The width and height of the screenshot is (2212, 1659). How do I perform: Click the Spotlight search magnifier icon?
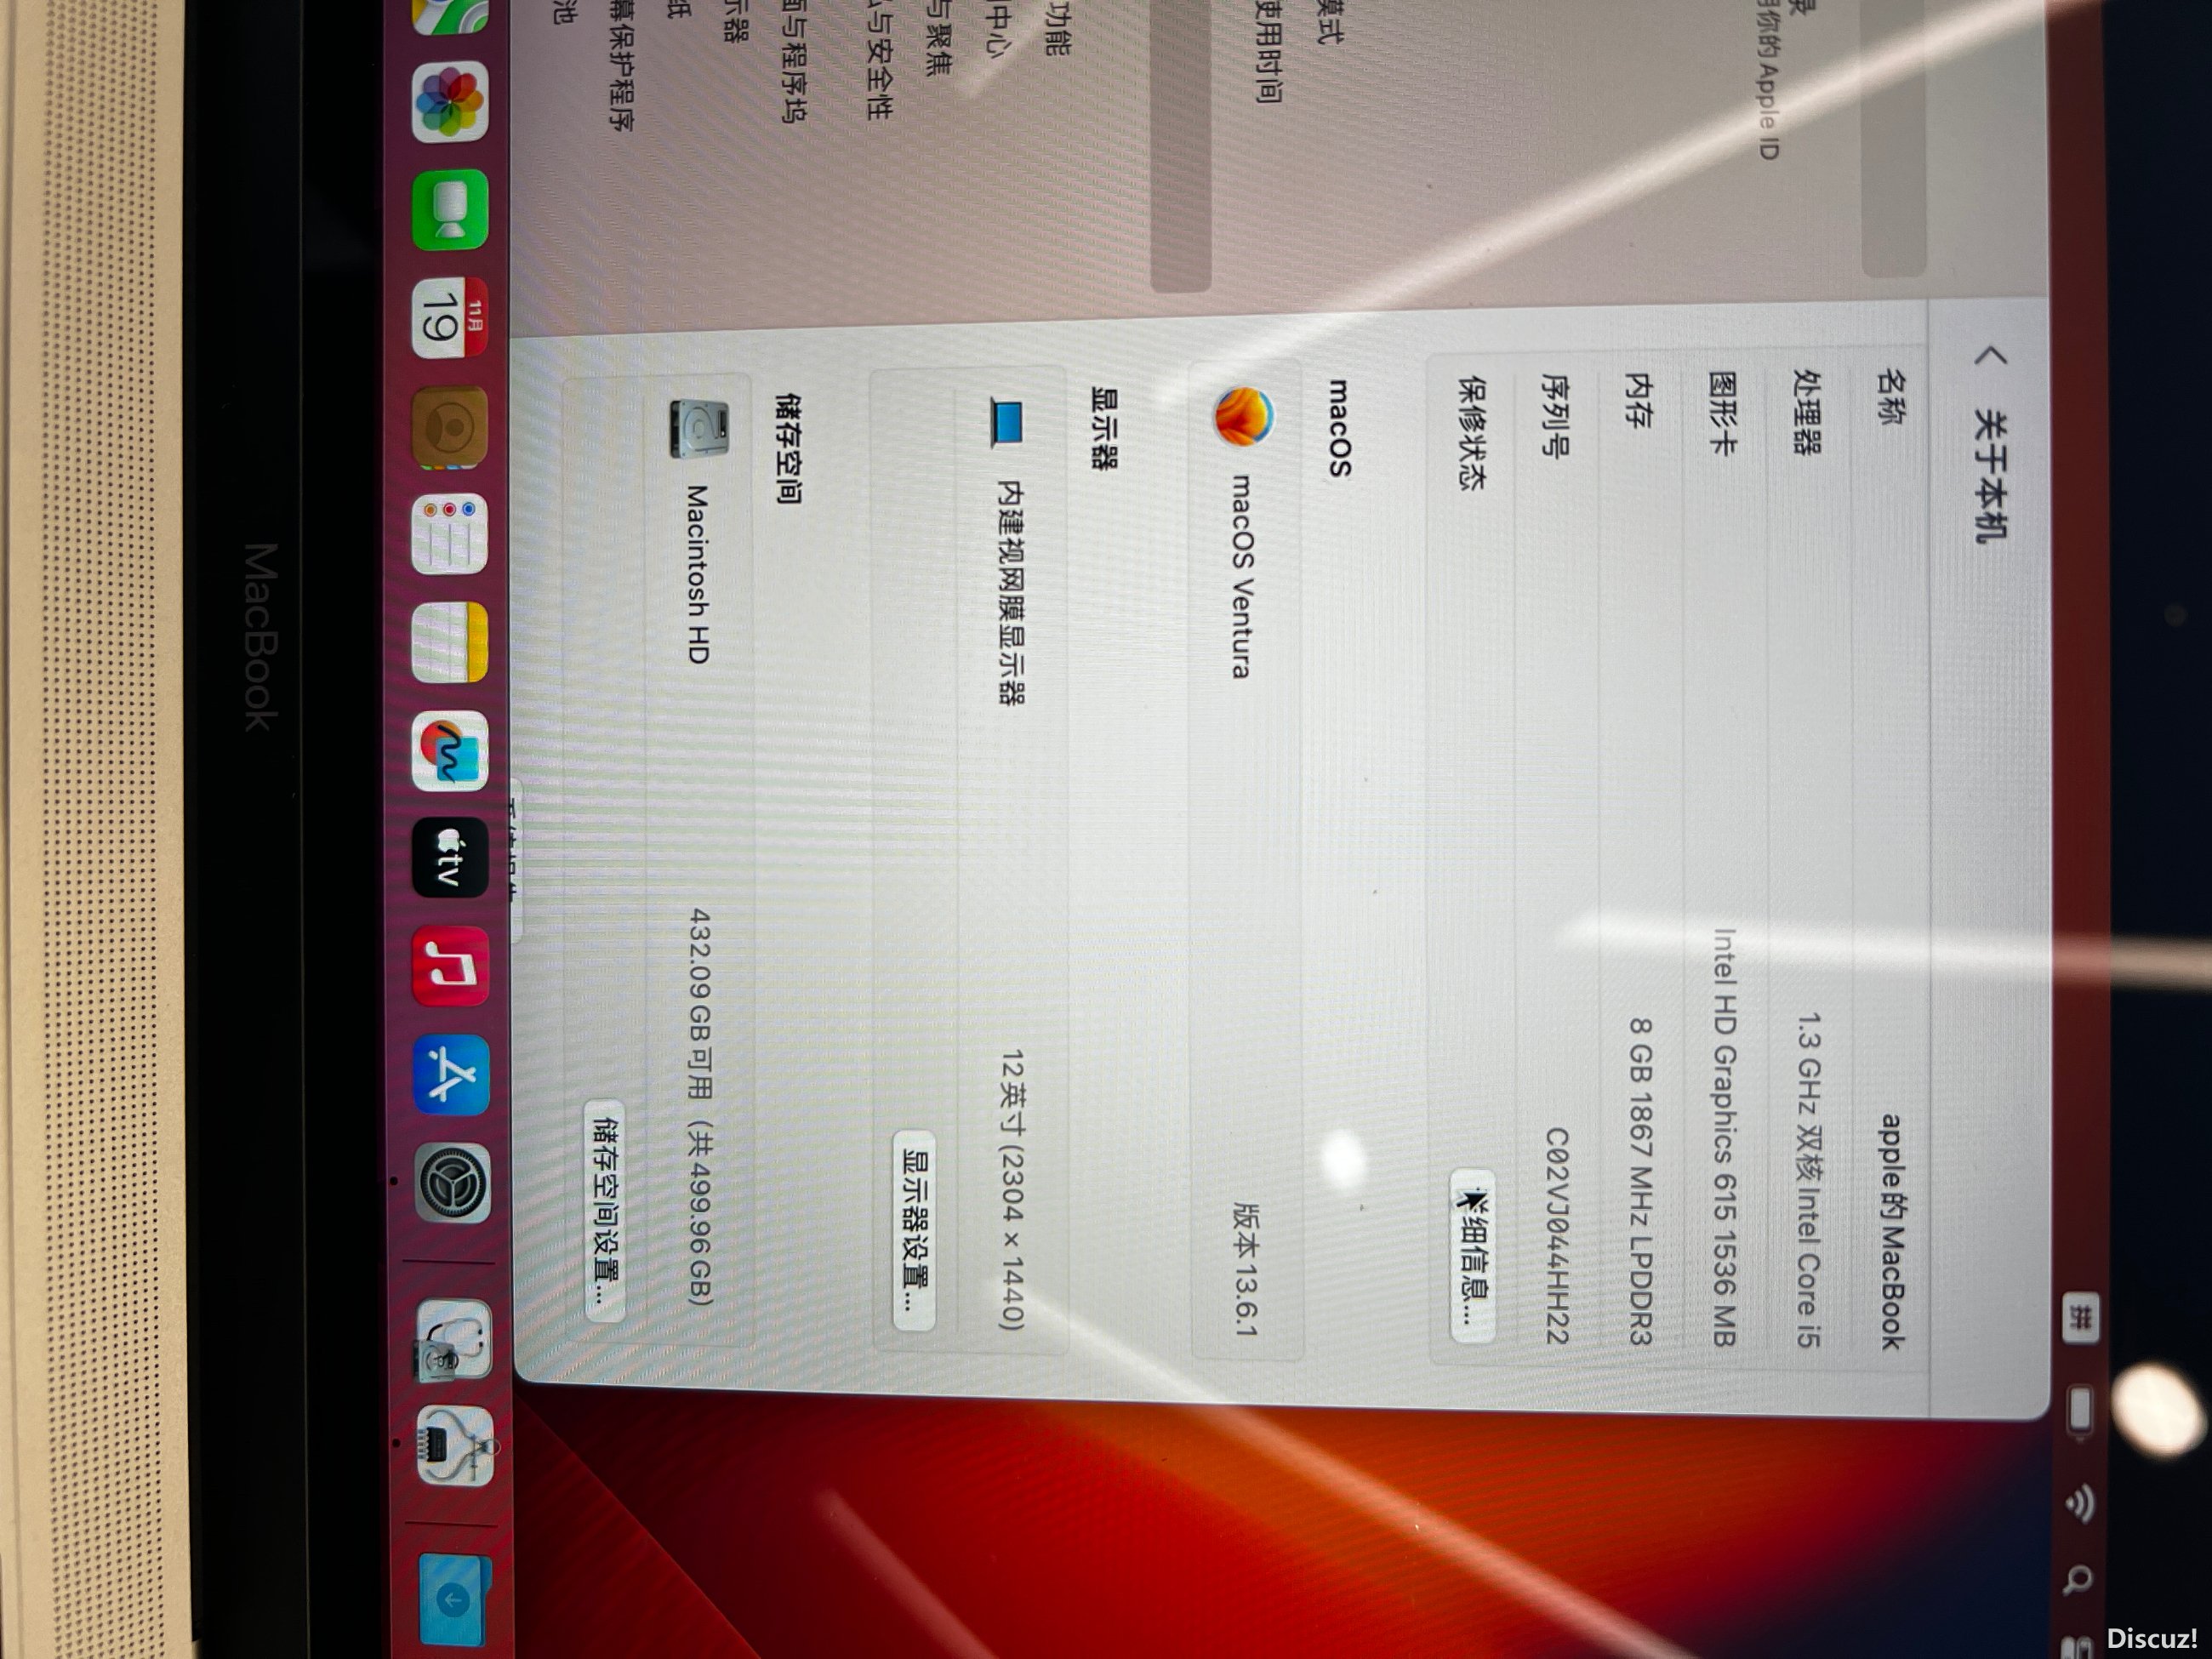click(x=2079, y=1582)
